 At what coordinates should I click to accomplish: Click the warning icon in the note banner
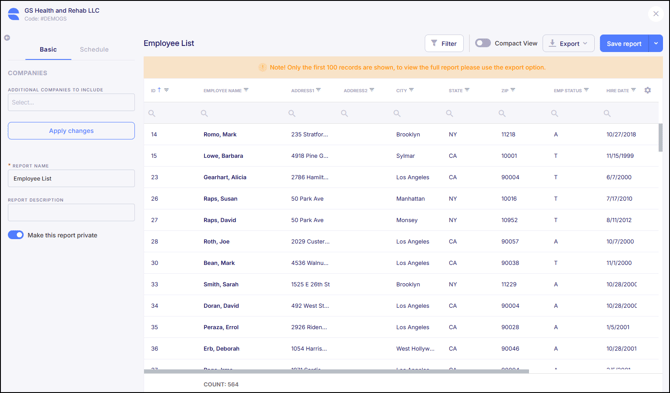[262, 67]
